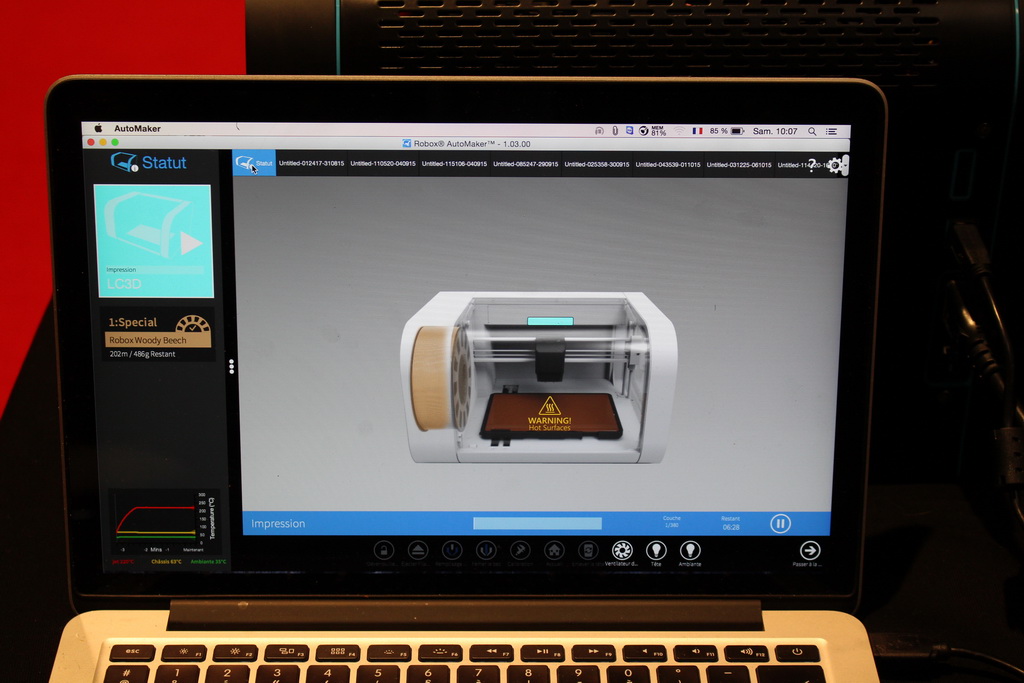The width and height of the screenshot is (1024, 683).
Task: Click the first nozzle purge icon
Action: [x=452, y=550]
